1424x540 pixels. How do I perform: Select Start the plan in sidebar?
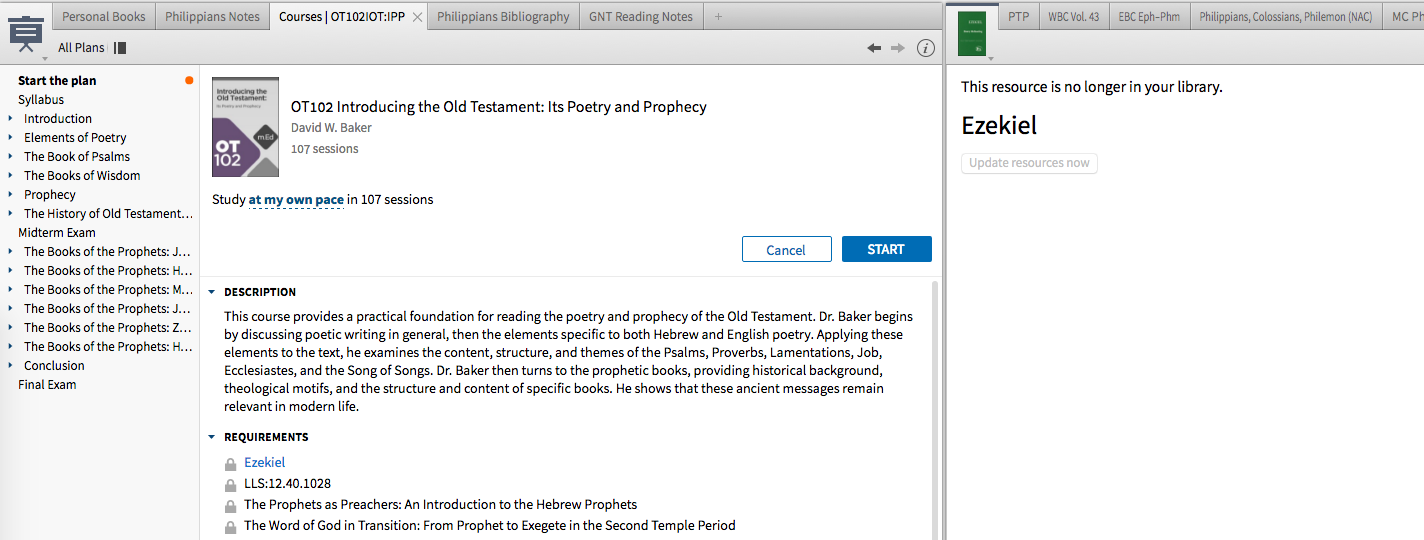point(57,81)
